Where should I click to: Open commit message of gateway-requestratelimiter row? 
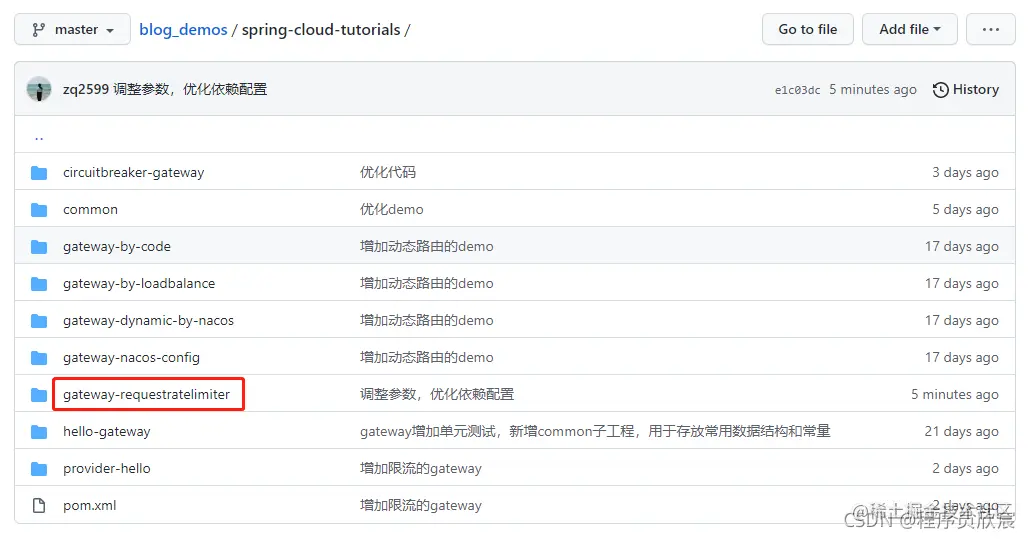tap(437, 395)
